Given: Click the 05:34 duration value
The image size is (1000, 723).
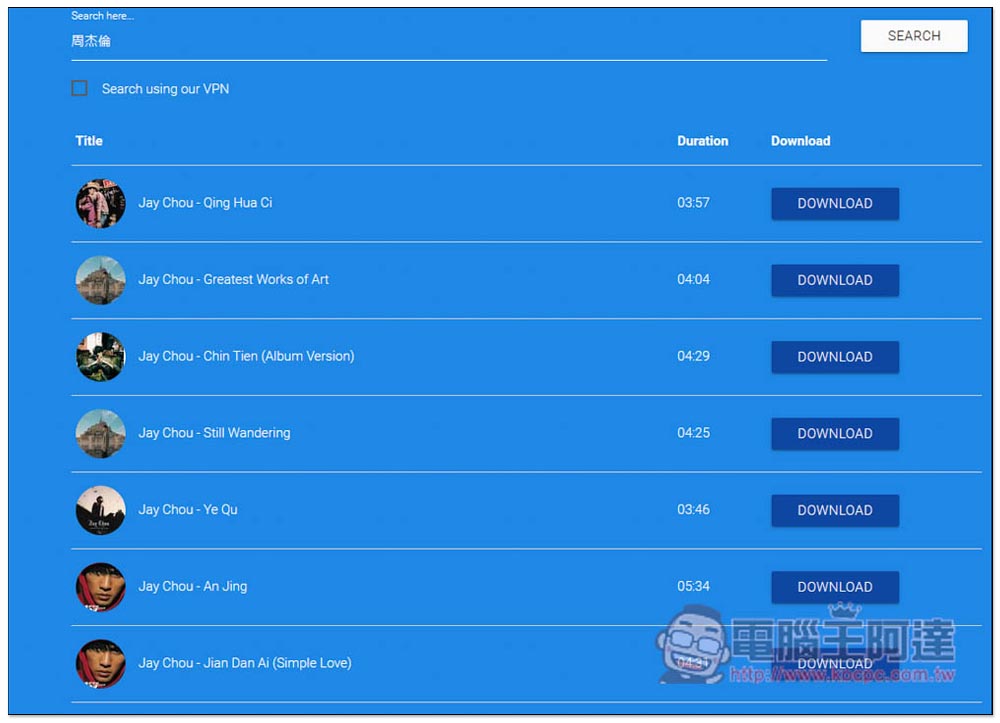Looking at the screenshot, I should 693,586.
